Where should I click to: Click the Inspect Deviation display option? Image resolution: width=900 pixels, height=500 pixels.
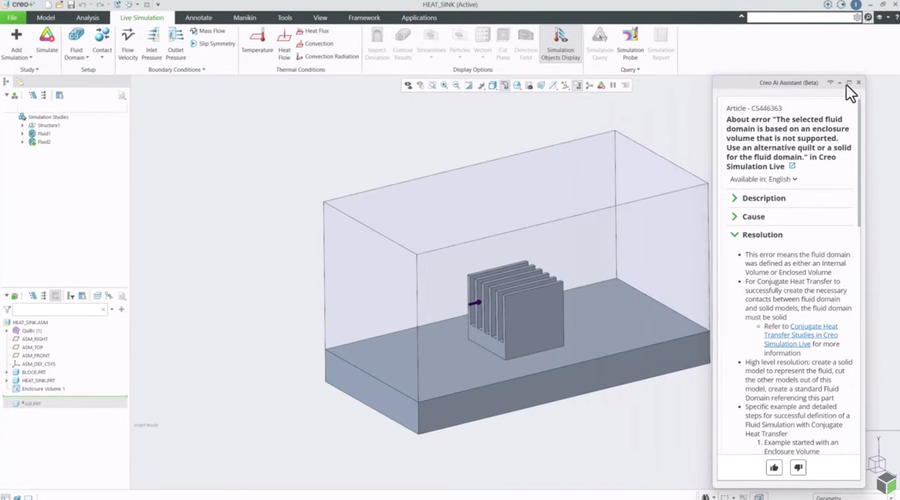(377, 44)
